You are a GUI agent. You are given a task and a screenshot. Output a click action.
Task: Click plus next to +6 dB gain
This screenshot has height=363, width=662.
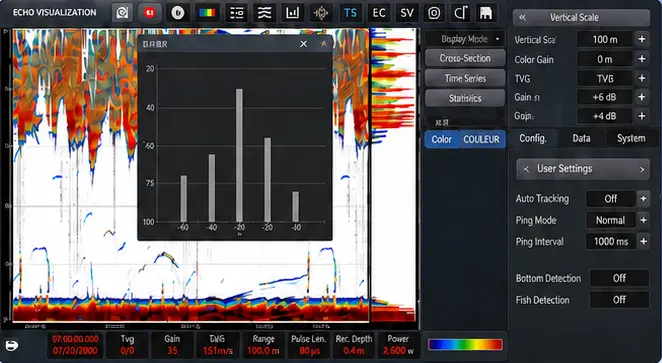coord(642,97)
